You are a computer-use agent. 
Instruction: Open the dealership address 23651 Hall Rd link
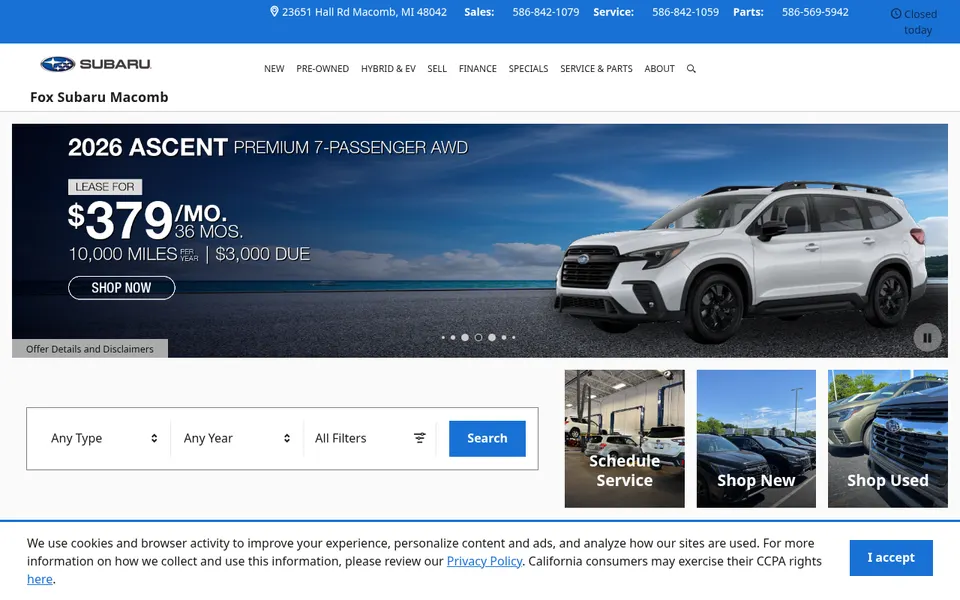coord(359,12)
